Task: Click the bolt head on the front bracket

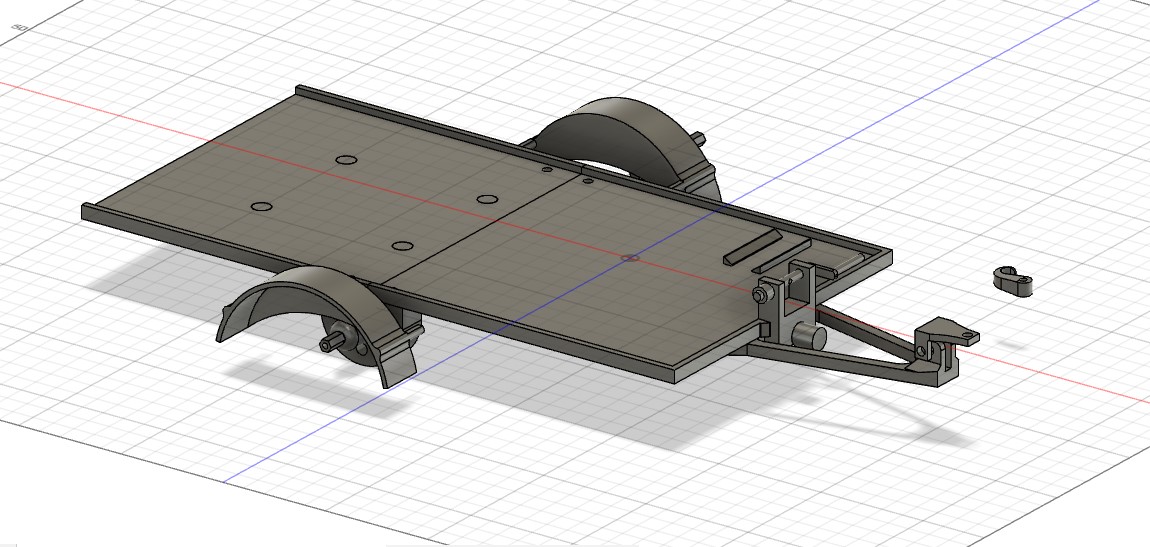Action: pyautogui.click(x=759, y=295)
